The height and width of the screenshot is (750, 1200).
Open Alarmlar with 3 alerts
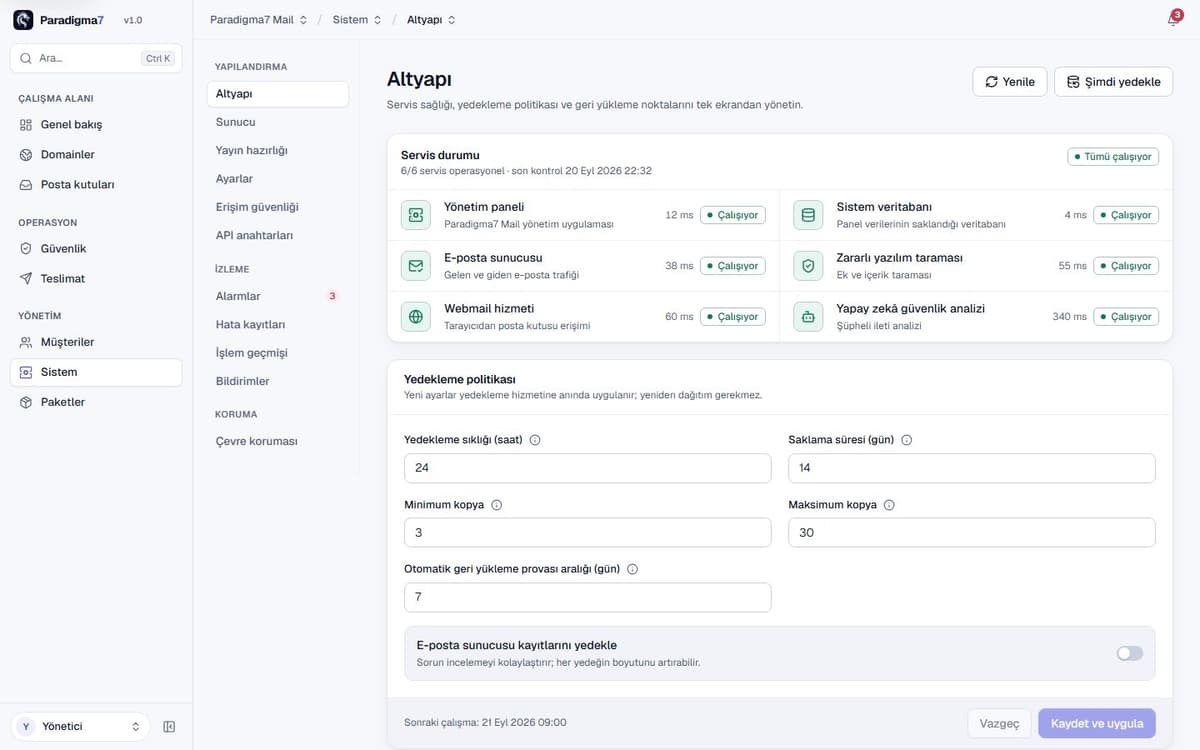click(278, 296)
